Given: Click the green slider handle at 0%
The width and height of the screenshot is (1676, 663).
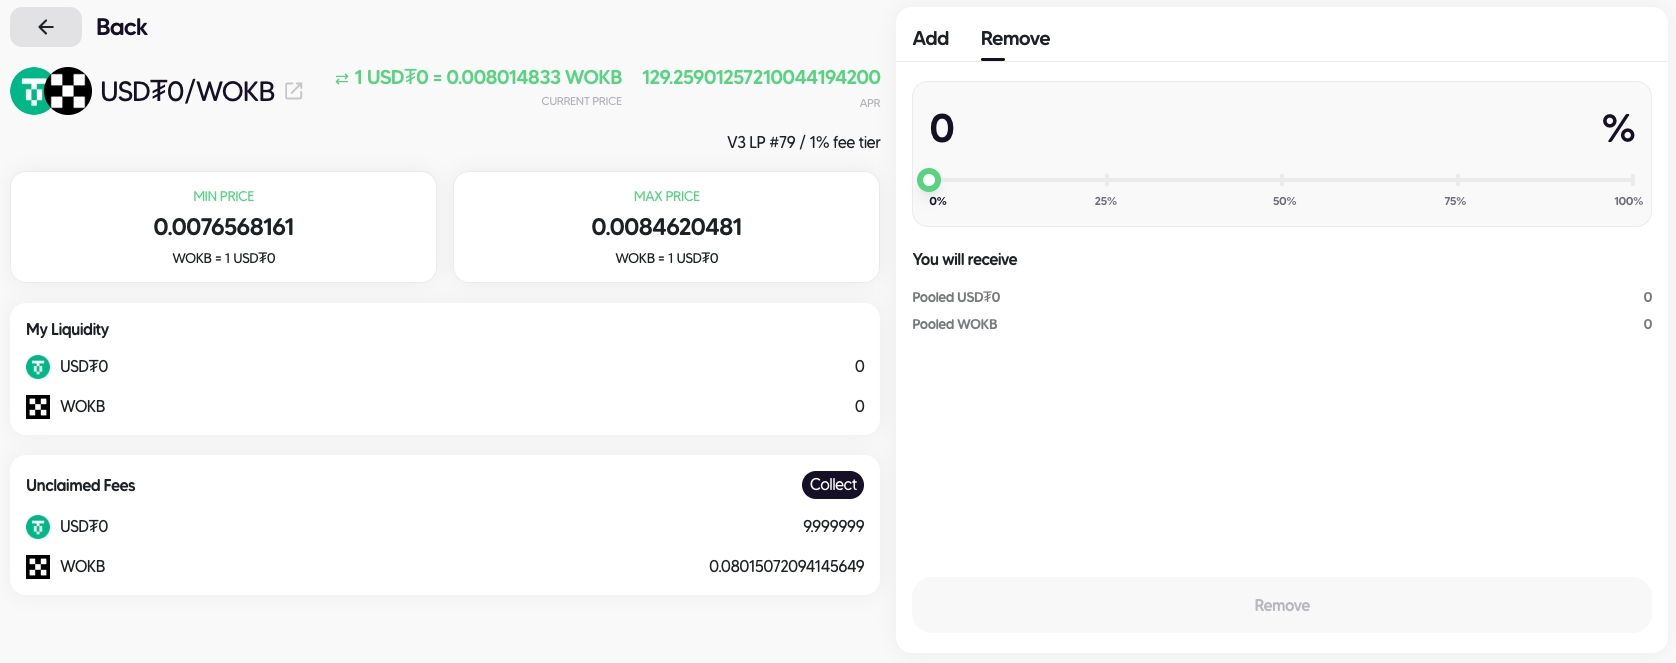Looking at the screenshot, I should [x=929, y=180].
